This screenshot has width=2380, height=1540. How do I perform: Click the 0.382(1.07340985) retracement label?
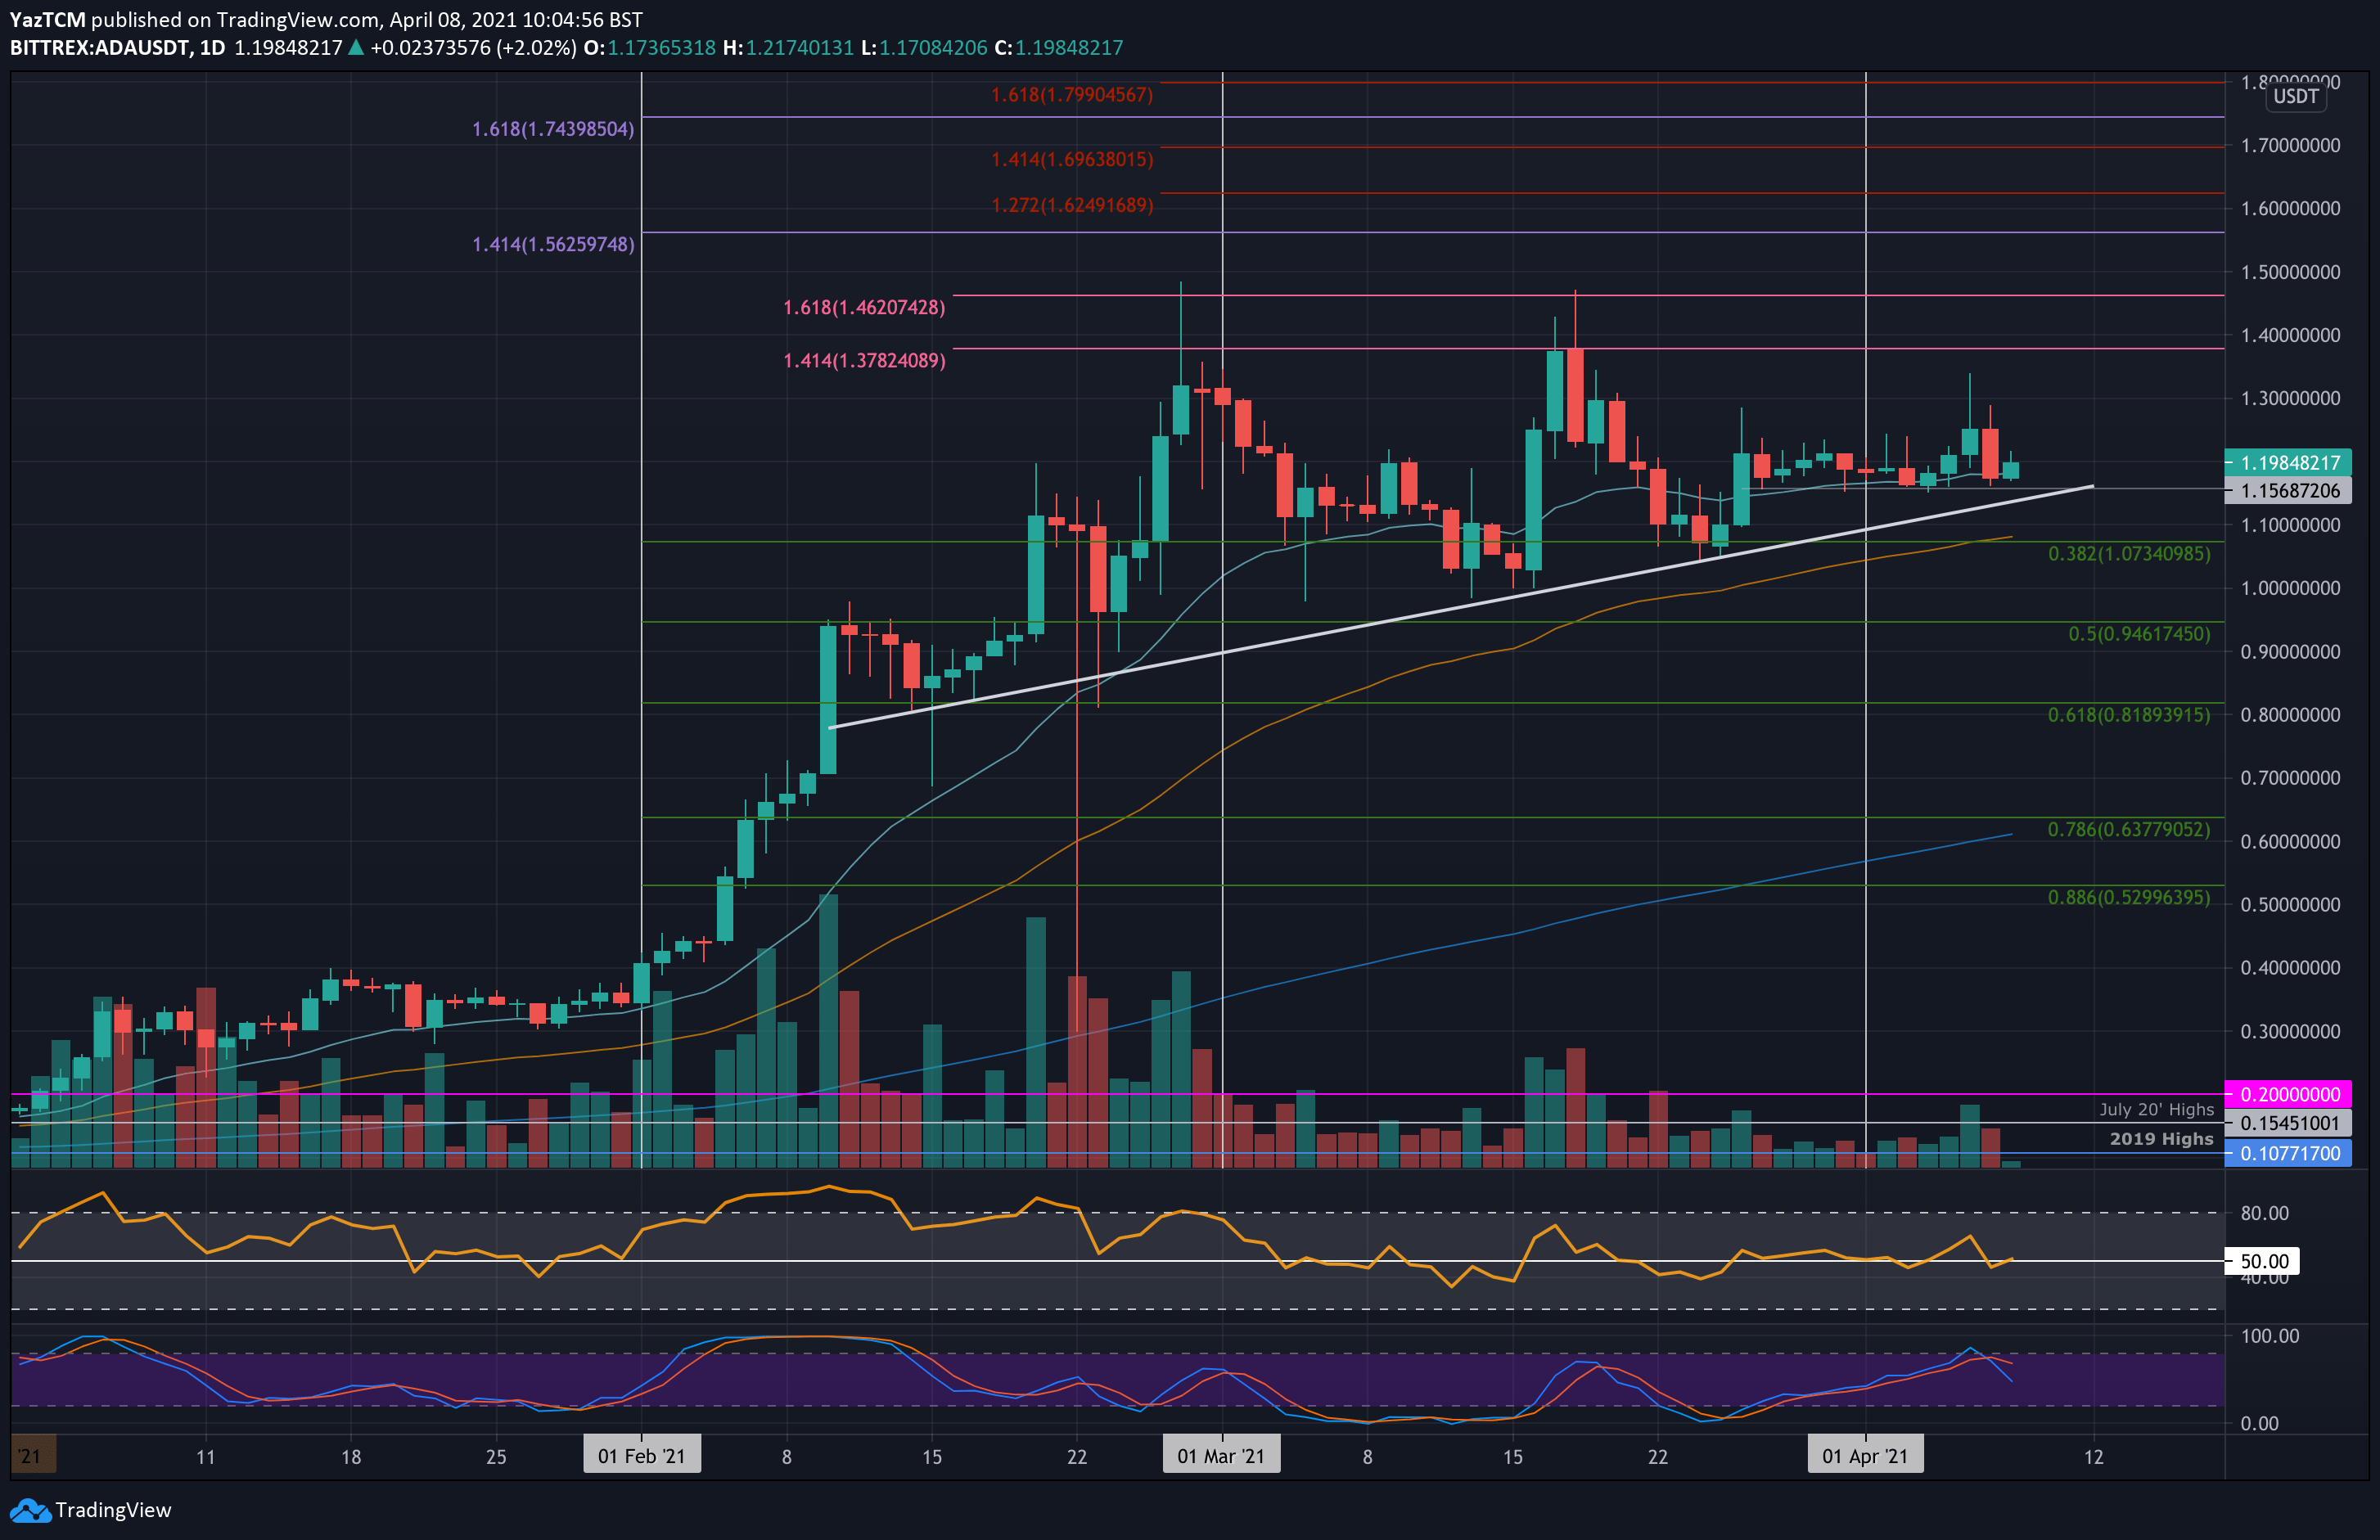(2129, 553)
